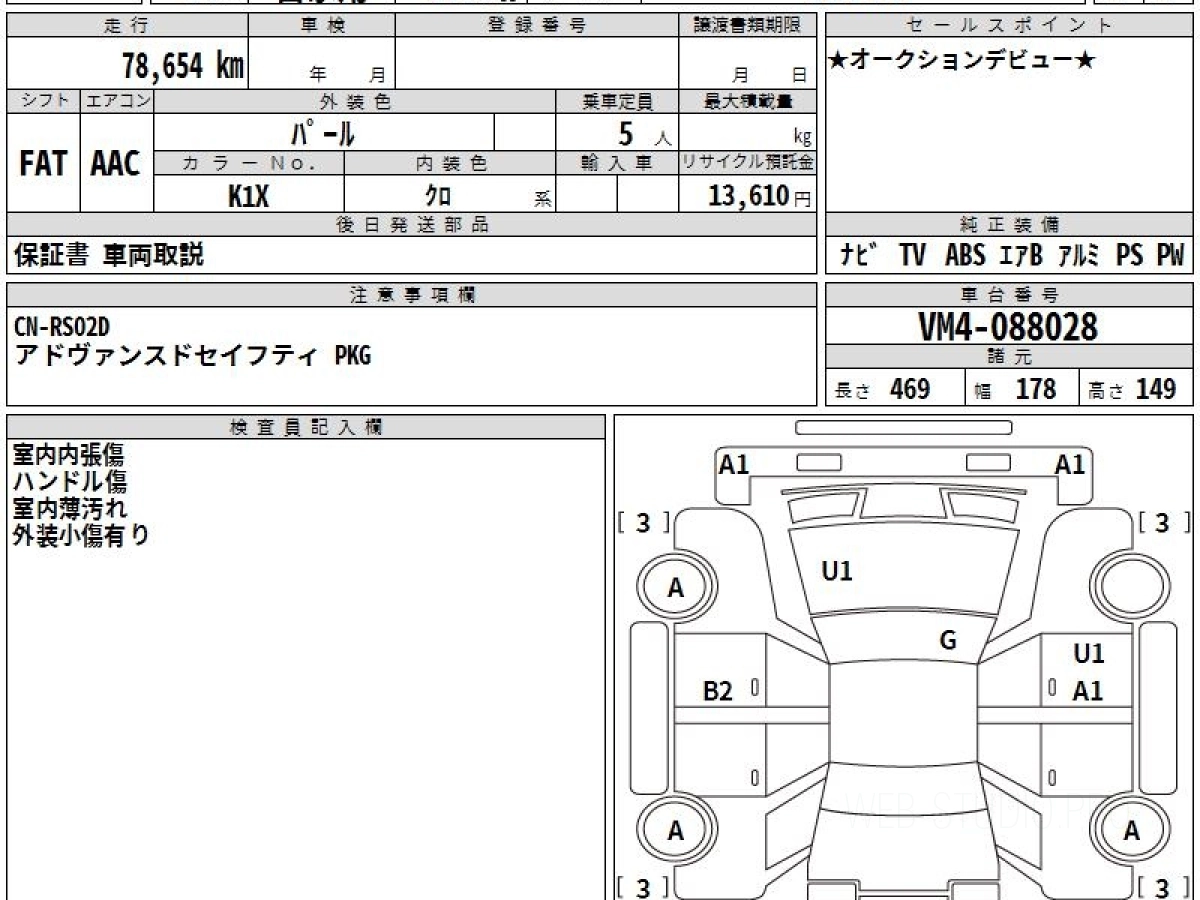Image resolution: width=1200 pixels, height=900 pixels.
Task: Click the A1 mark below the door U1
Action: click(1088, 691)
